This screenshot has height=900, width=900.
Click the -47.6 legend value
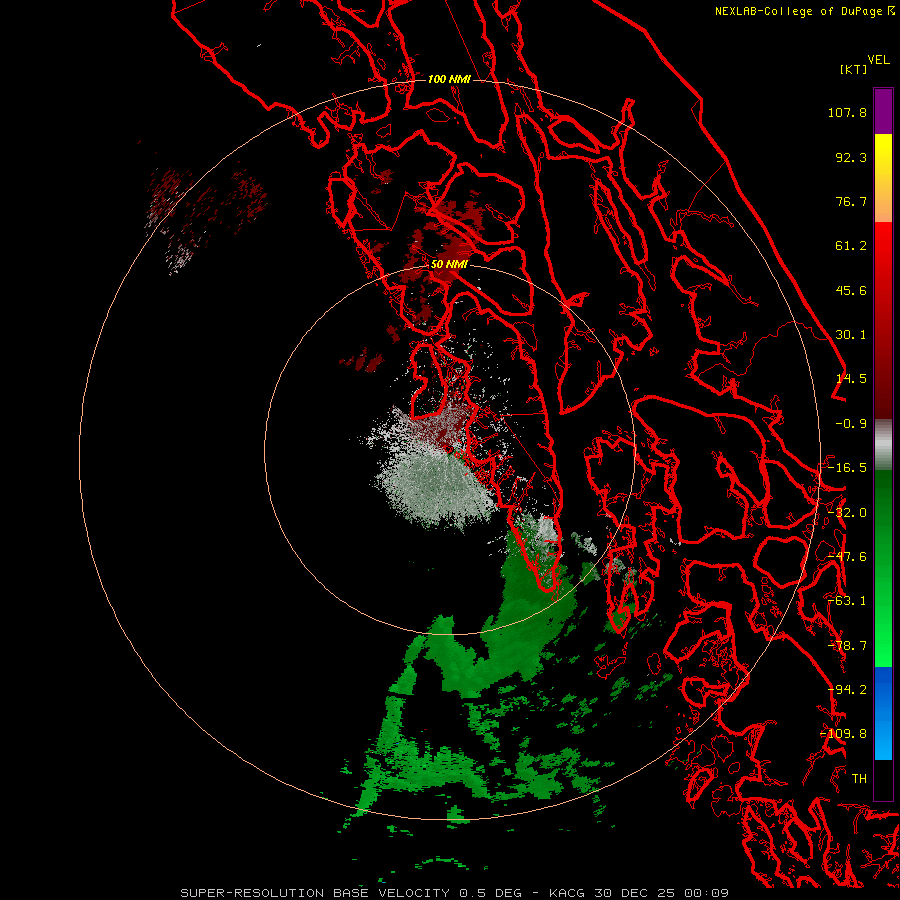(x=847, y=557)
